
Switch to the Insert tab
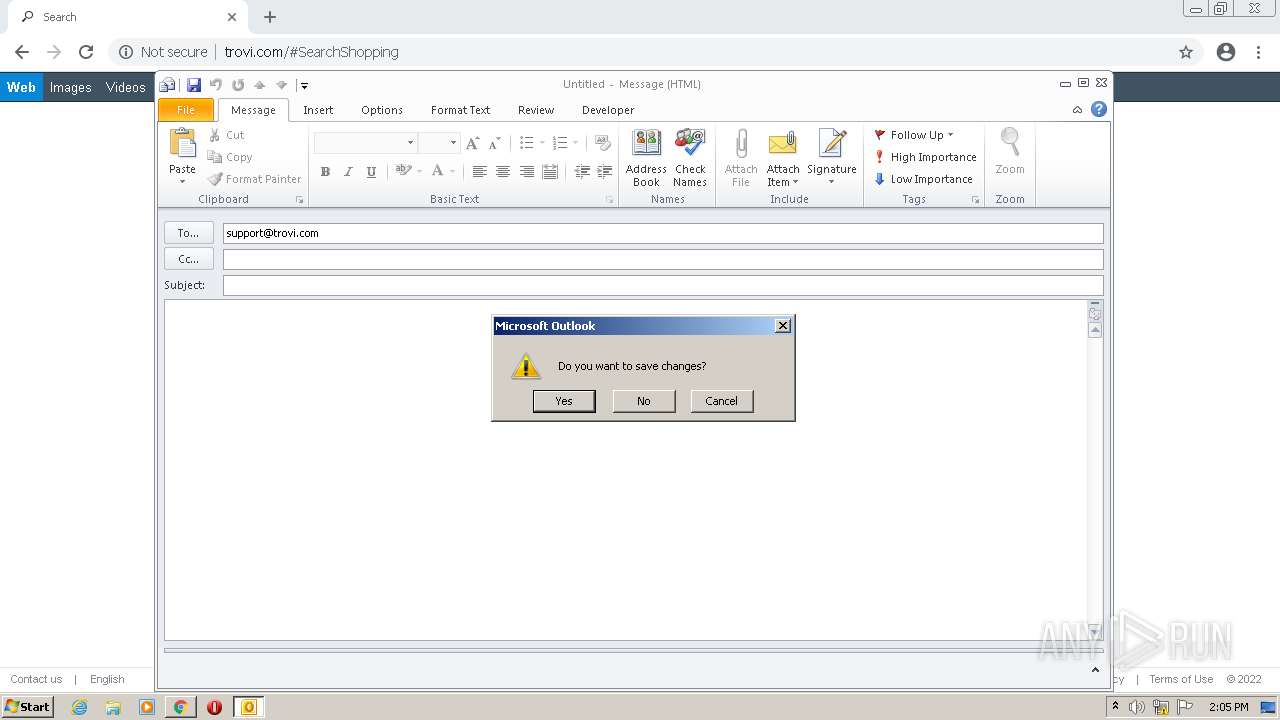[x=318, y=110]
